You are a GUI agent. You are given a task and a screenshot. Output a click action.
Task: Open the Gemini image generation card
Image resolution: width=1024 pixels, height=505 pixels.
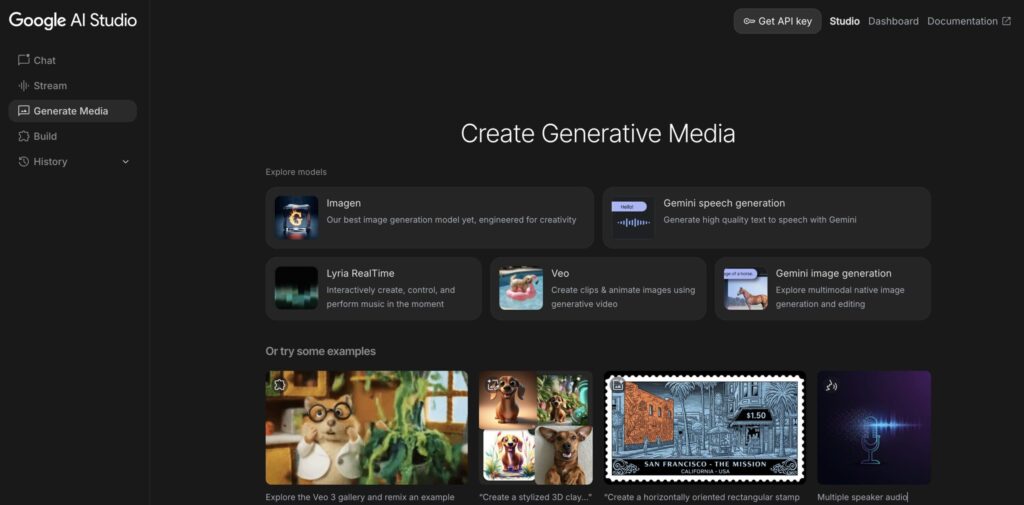coord(823,288)
